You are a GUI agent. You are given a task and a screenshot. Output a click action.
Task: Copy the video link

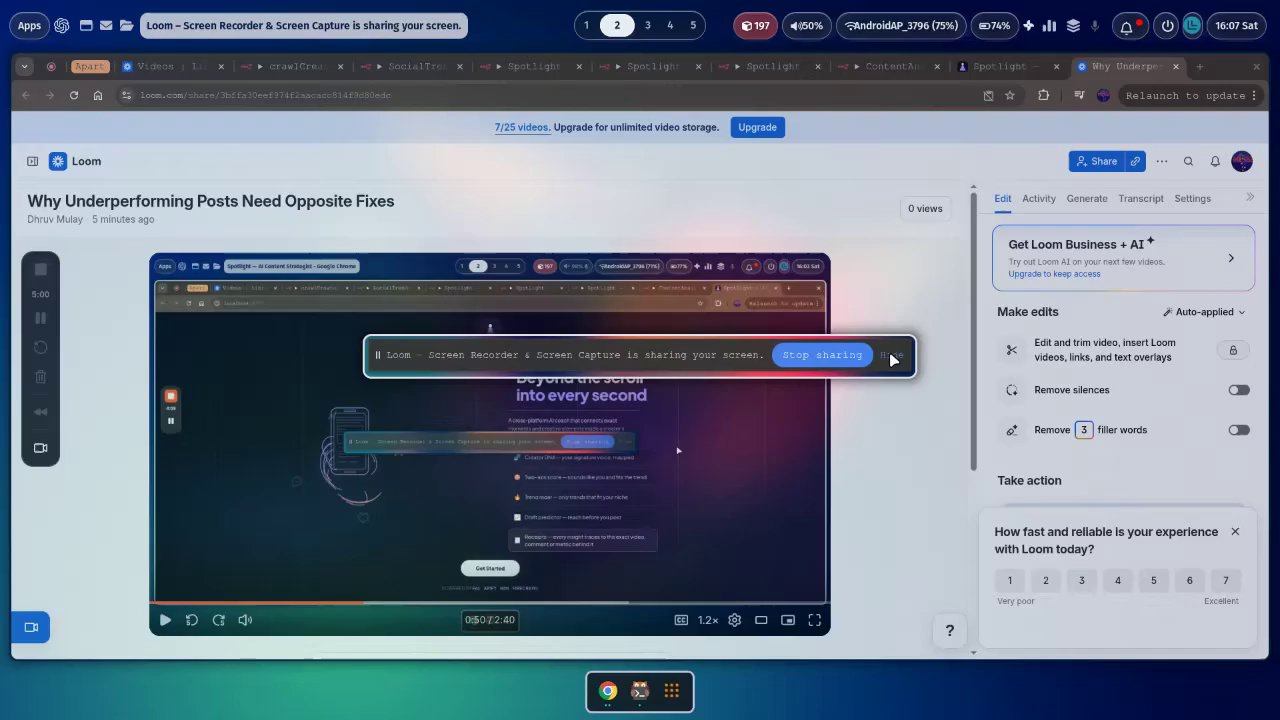pos(1135,161)
